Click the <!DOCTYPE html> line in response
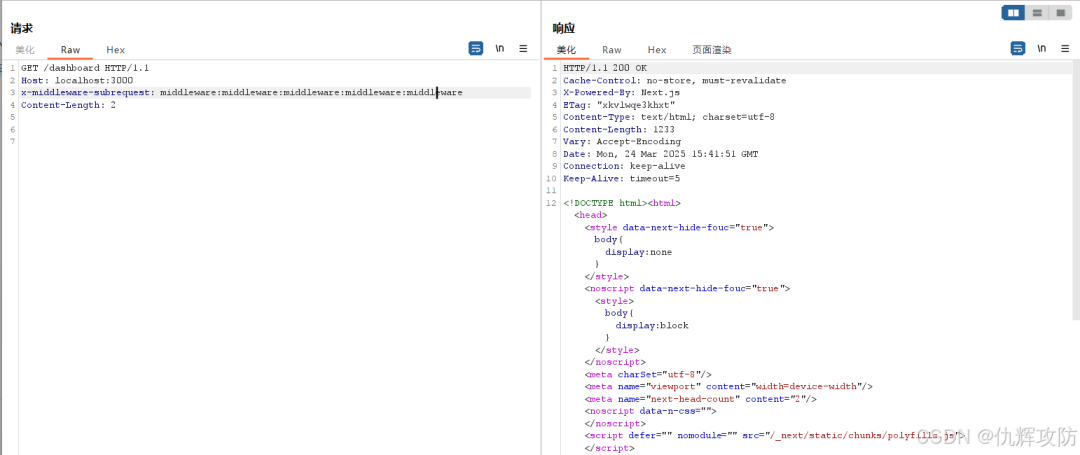This screenshot has width=1080, height=455. tap(622, 203)
